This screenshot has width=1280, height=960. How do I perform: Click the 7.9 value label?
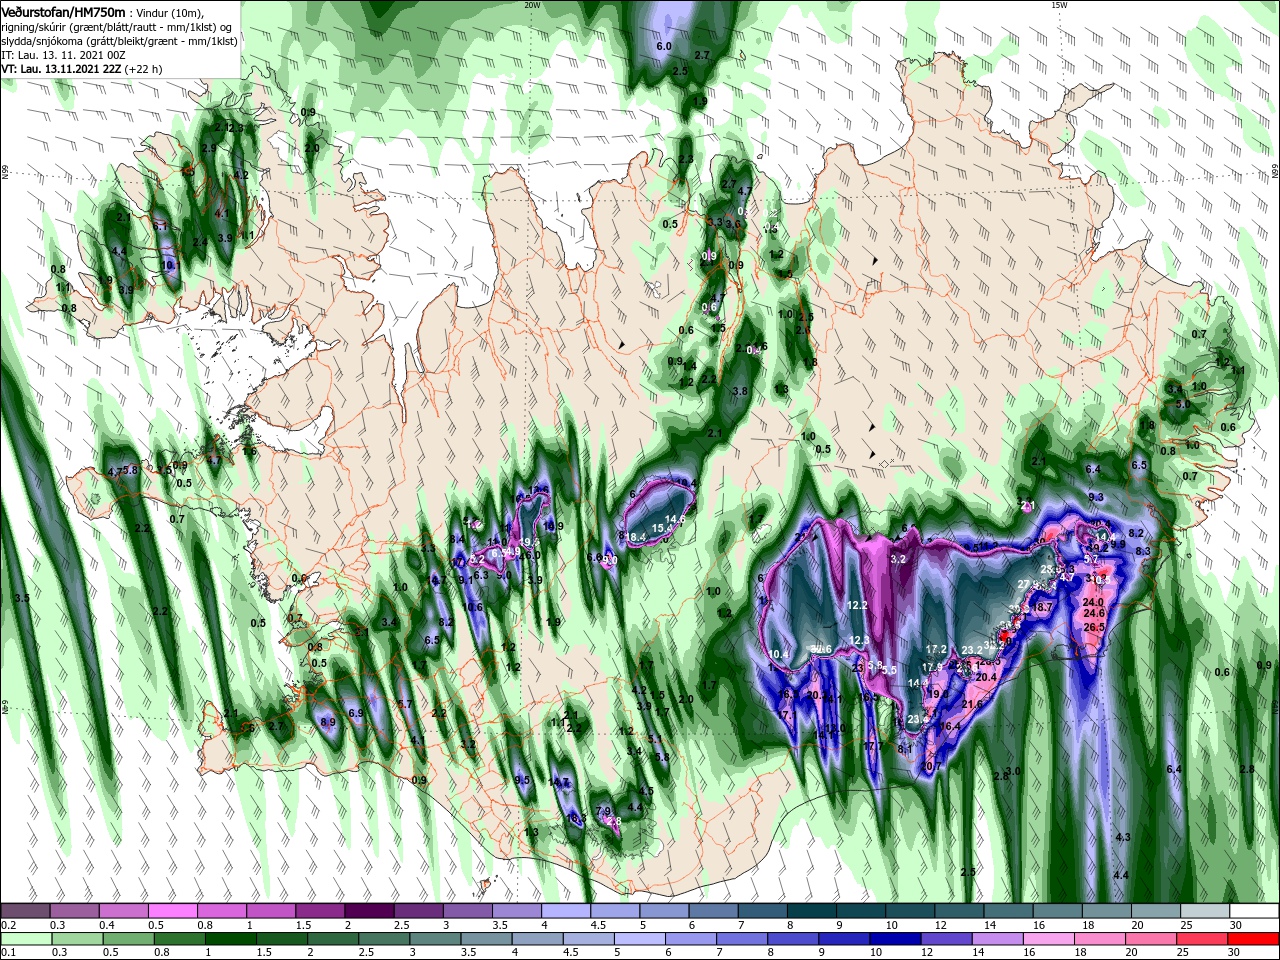[603, 811]
